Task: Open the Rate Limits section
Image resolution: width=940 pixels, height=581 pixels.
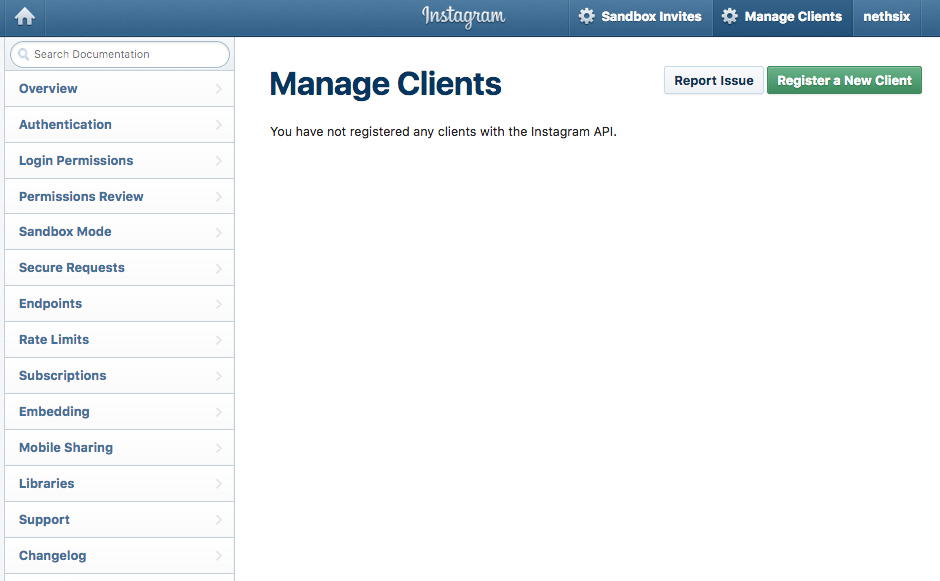Action: tap(119, 340)
